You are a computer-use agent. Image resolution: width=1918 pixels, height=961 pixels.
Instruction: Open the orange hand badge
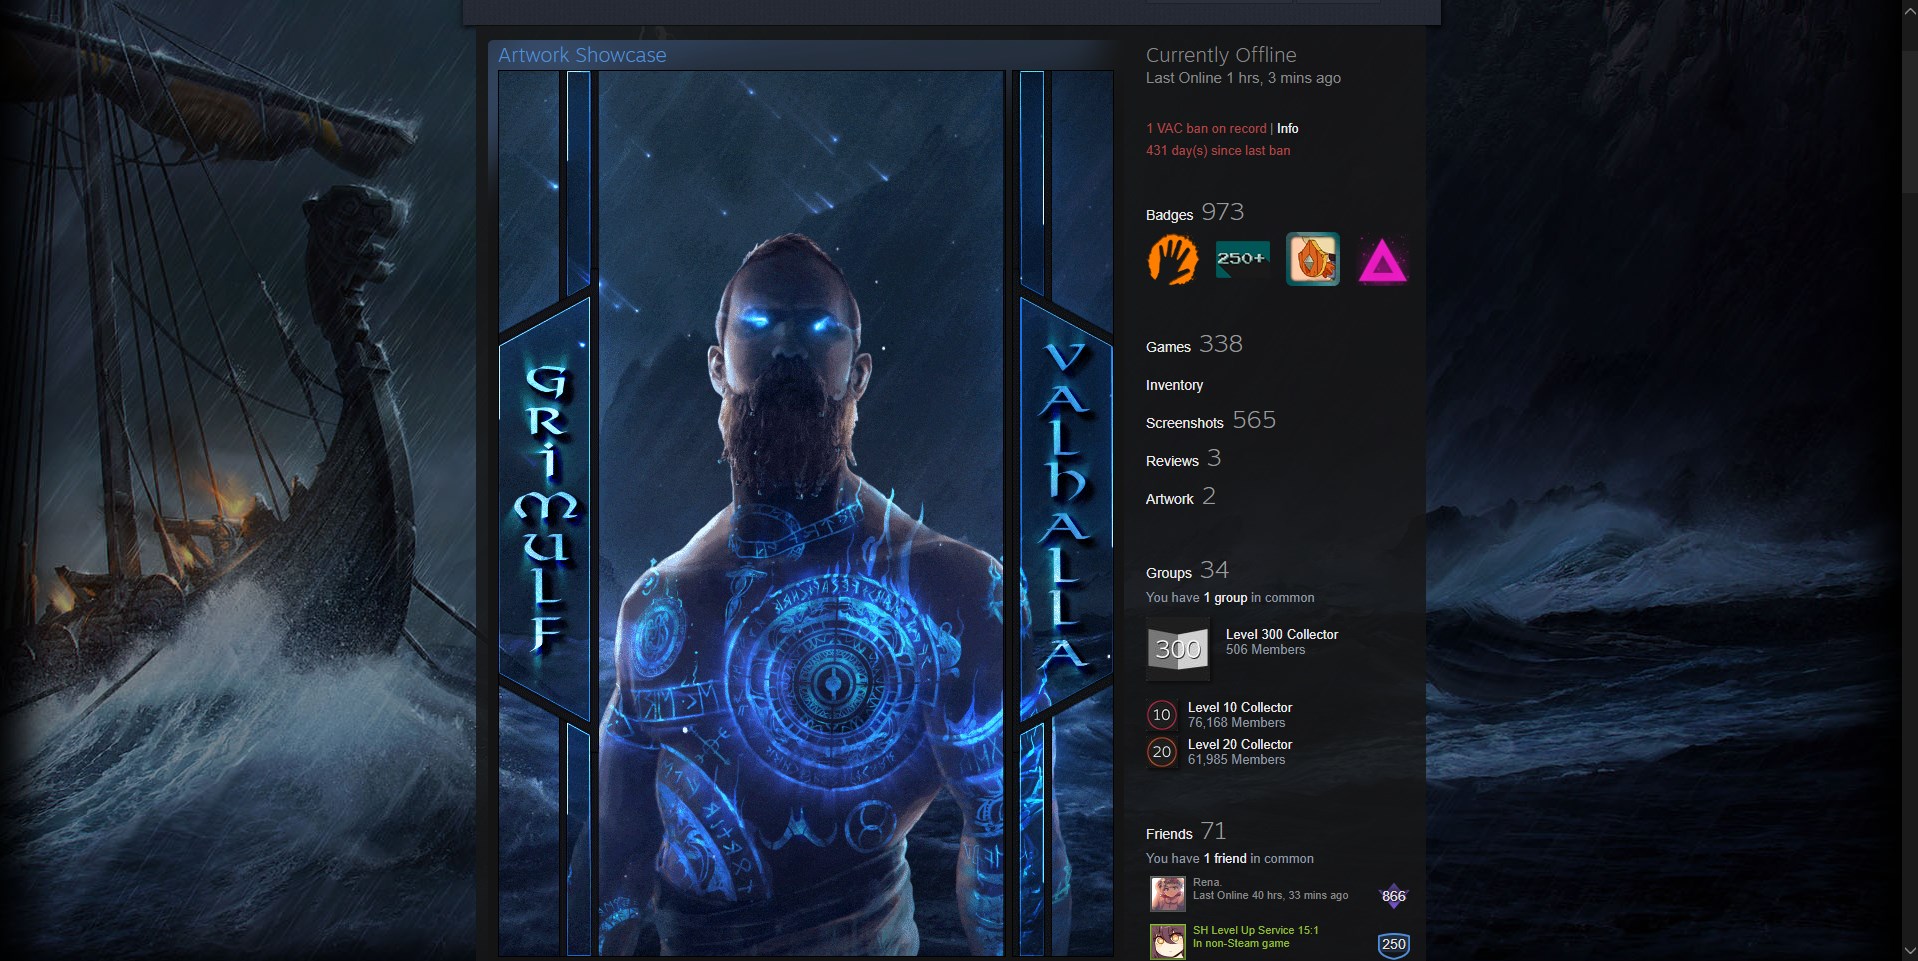point(1172,260)
